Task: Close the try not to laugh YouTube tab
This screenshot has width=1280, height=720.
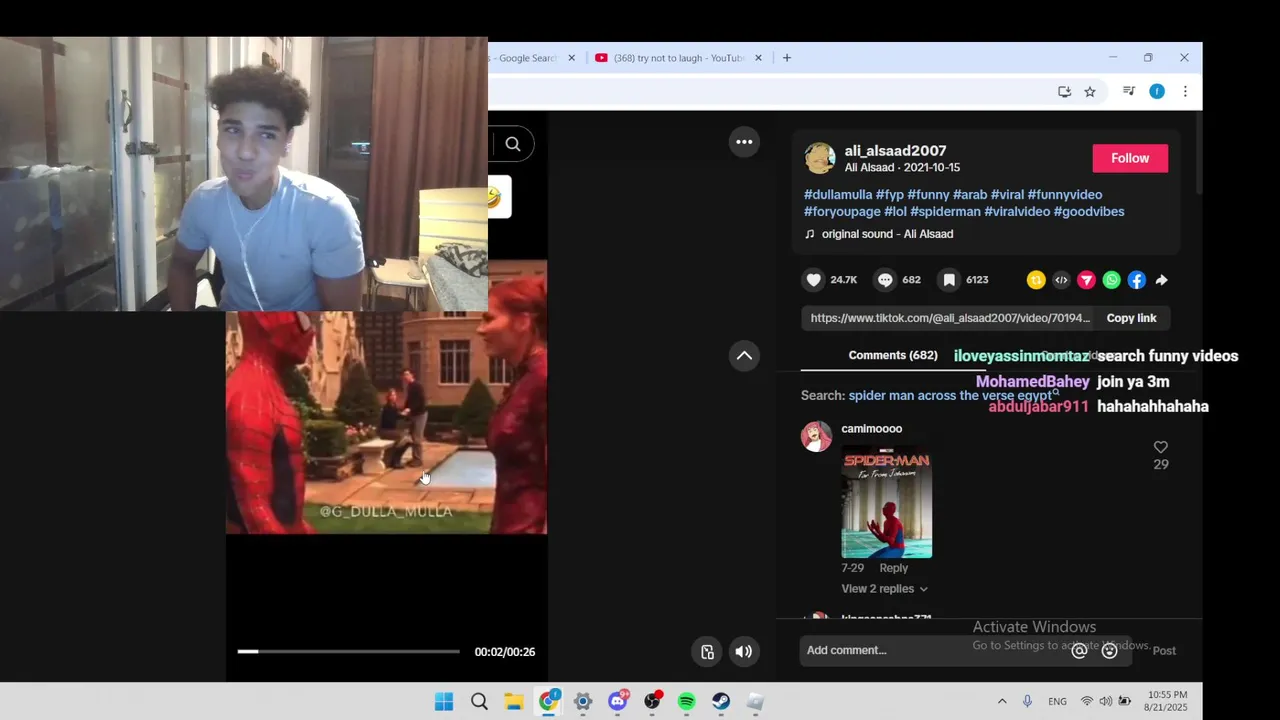Action: (x=758, y=58)
